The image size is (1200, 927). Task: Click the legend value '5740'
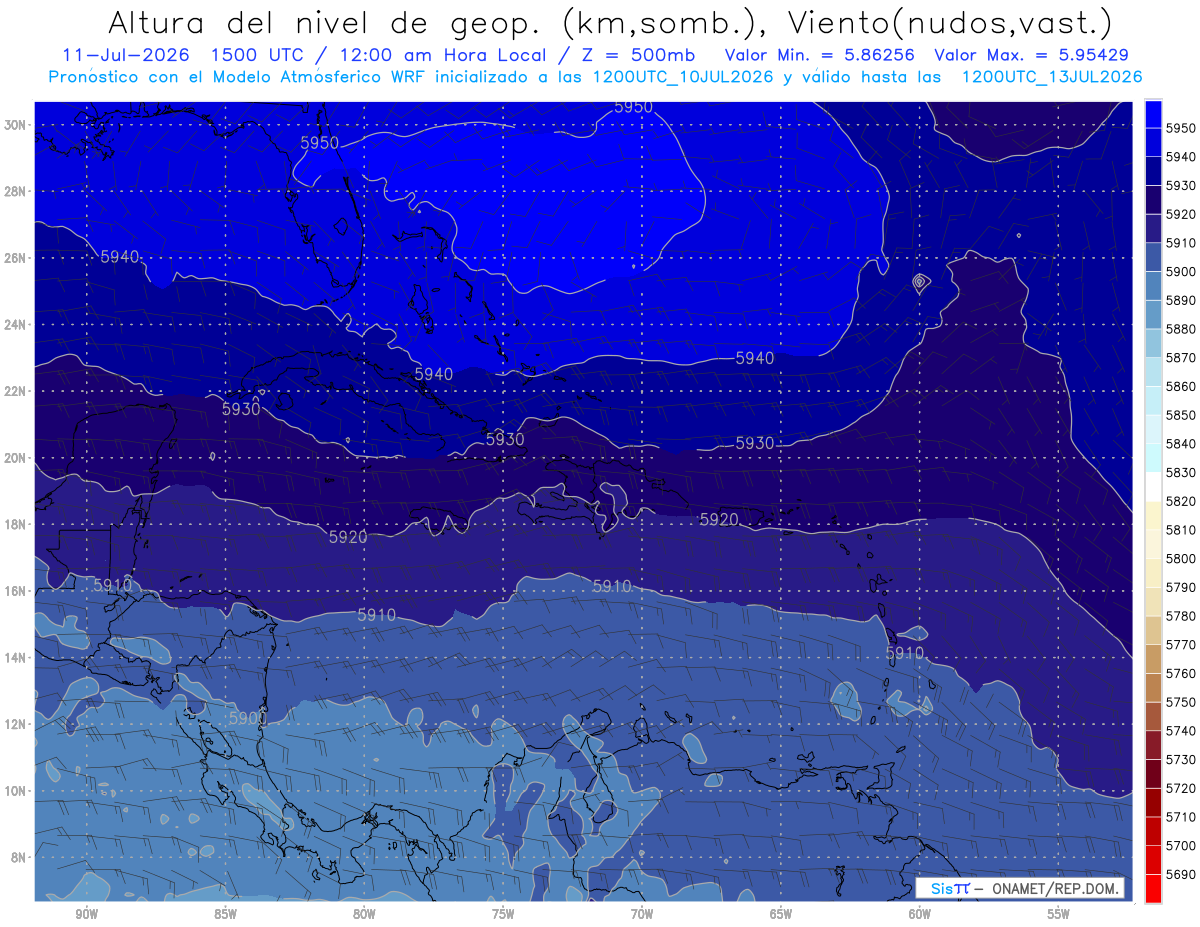click(x=1180, y=731)
